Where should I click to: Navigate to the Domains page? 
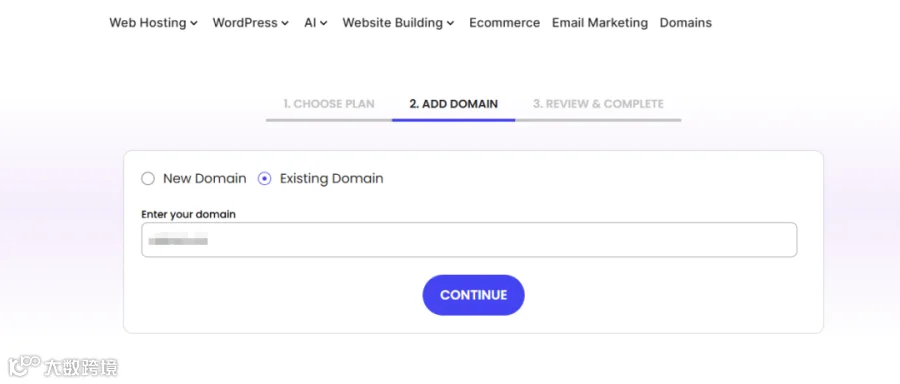tap(685, 23)
